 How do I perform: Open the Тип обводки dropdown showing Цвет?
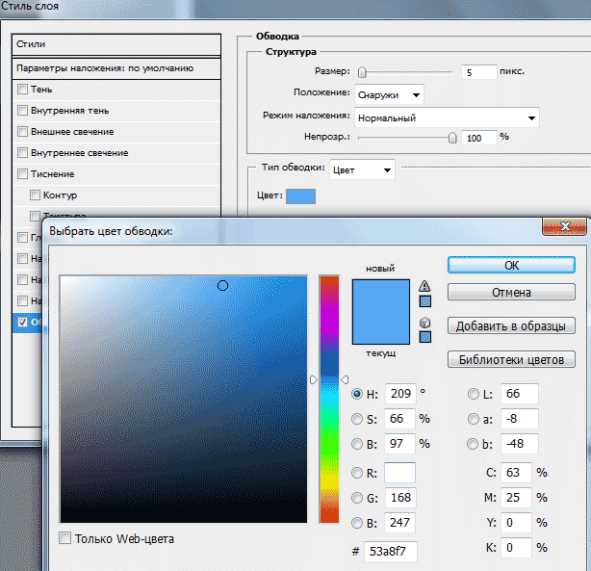362,170
